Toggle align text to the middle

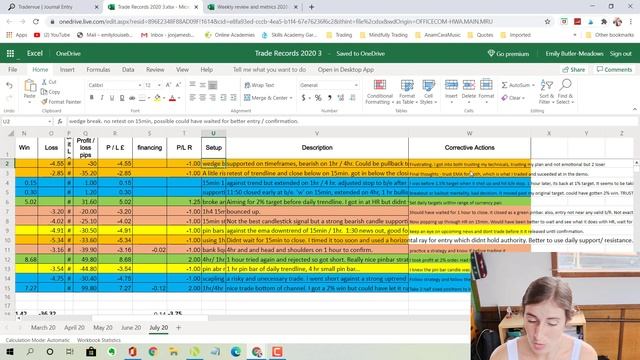click(x=202, y=85)
